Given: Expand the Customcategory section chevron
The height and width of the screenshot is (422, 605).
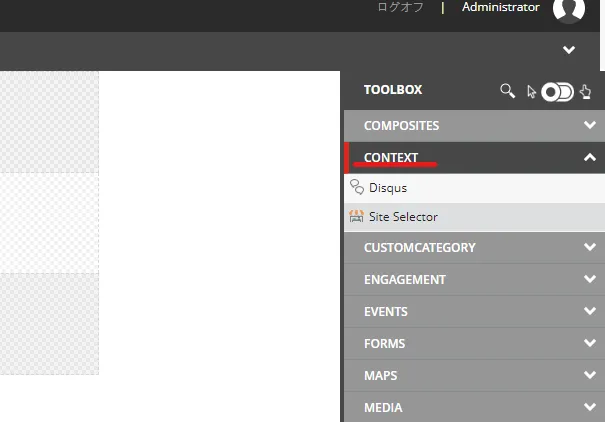Looking at the screenshot, I should 590,247.
